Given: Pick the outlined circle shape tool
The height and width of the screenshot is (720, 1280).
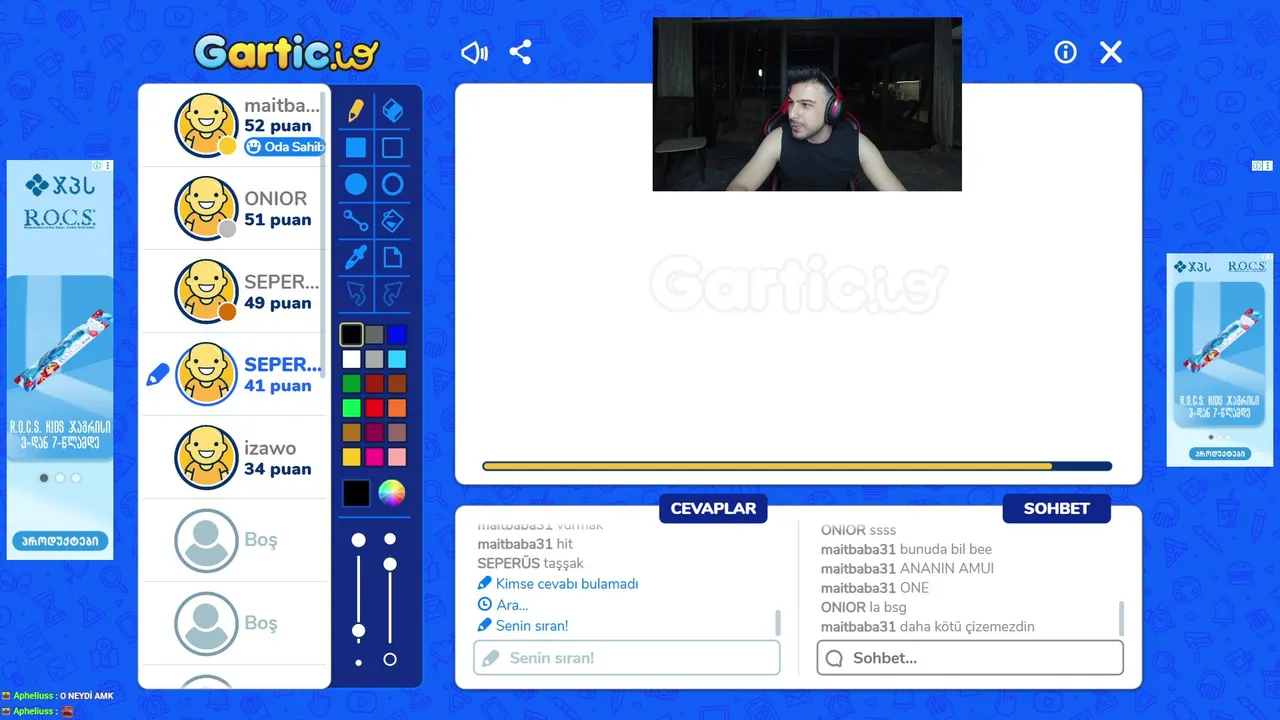Looking at the screenshot, I should (393, 184).
